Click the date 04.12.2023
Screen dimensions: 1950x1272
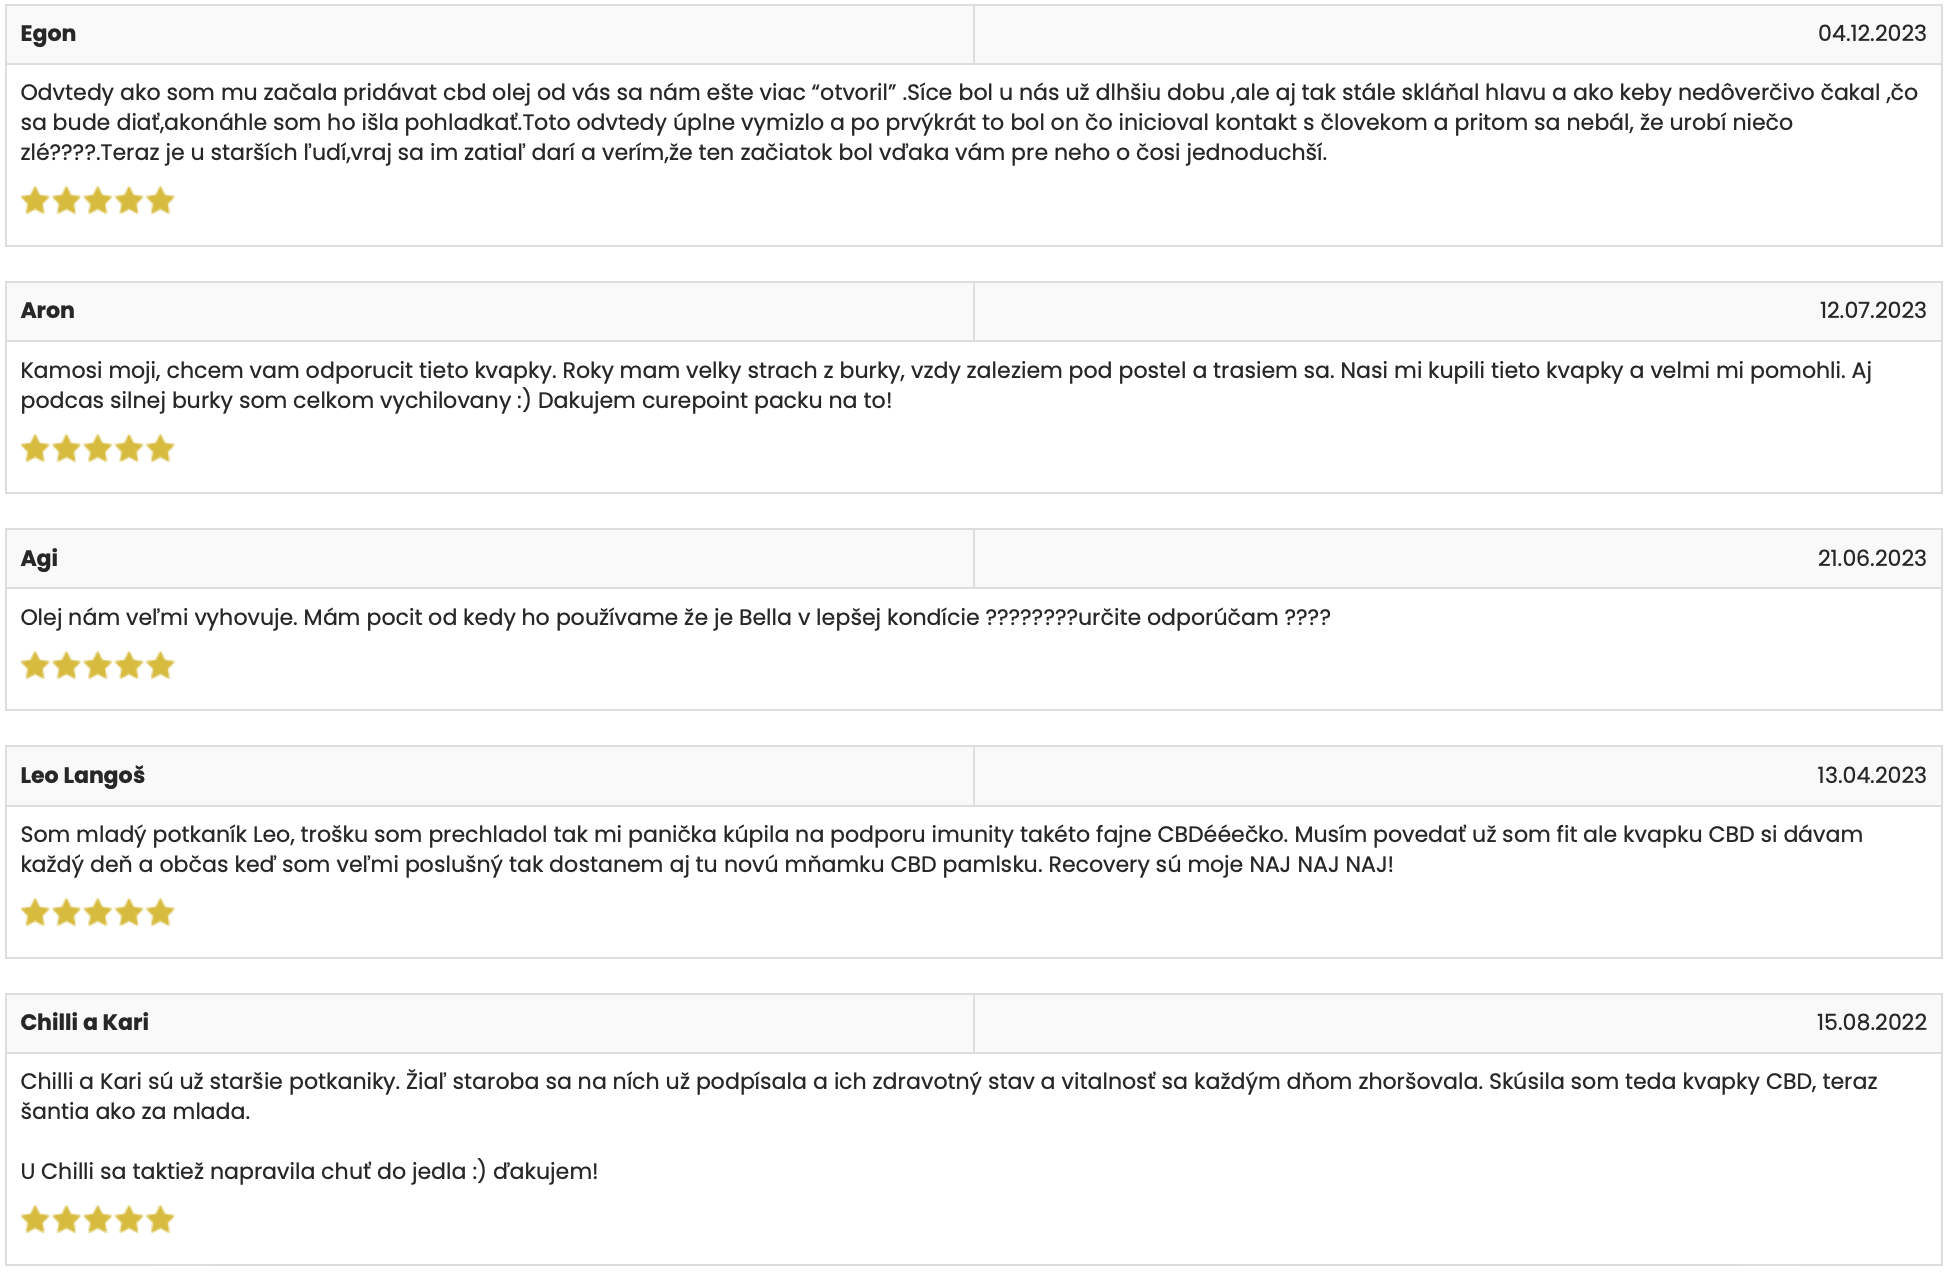click(x=1872, y=33)
